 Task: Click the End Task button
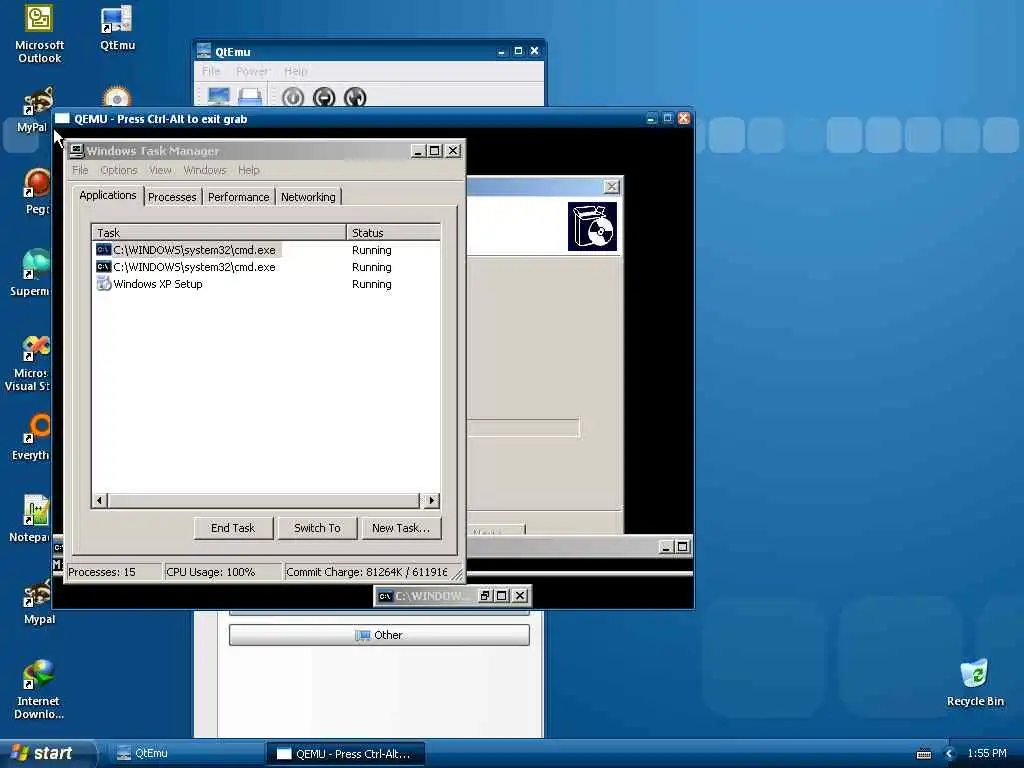(233, 528)
